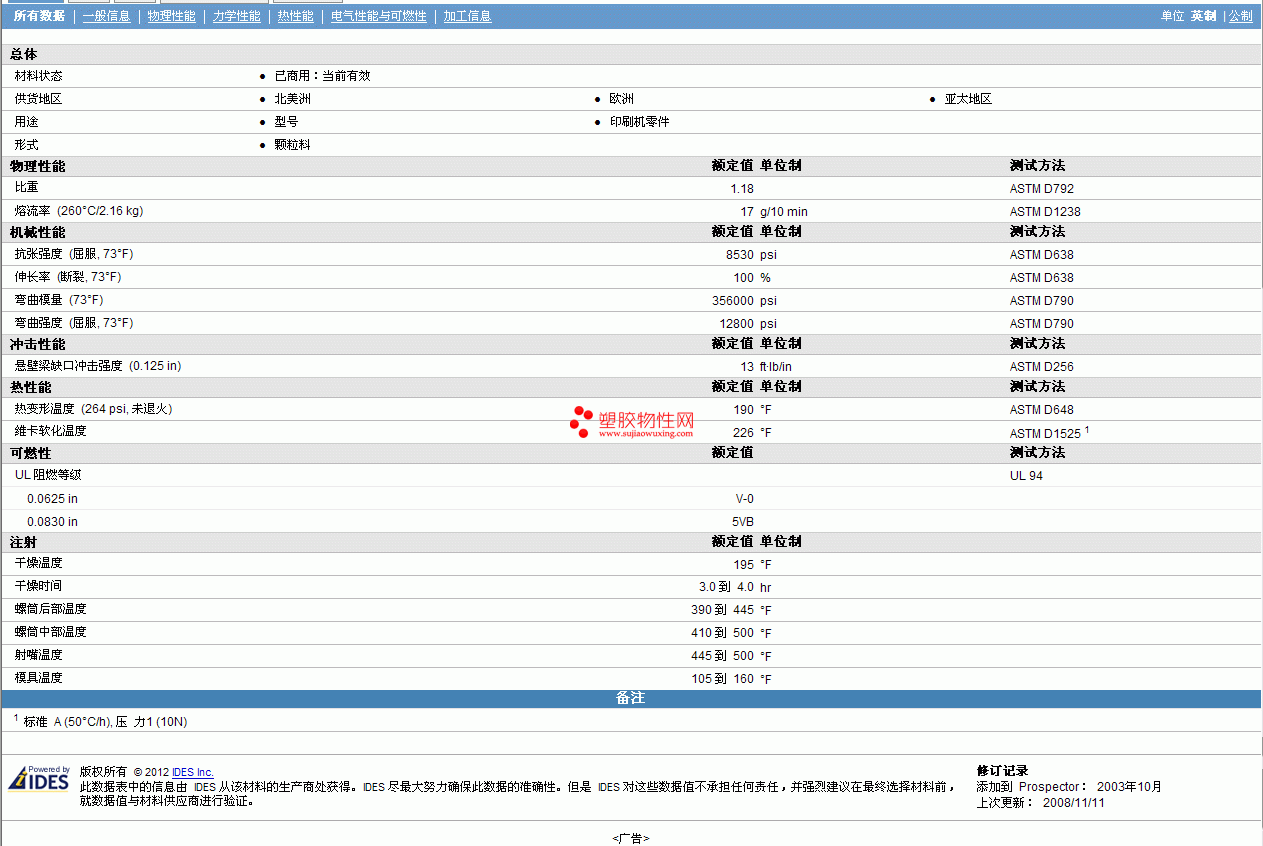Click flexural strength value 12800
This screenshot has width=1263, height=846.
(x=737, y=323)
